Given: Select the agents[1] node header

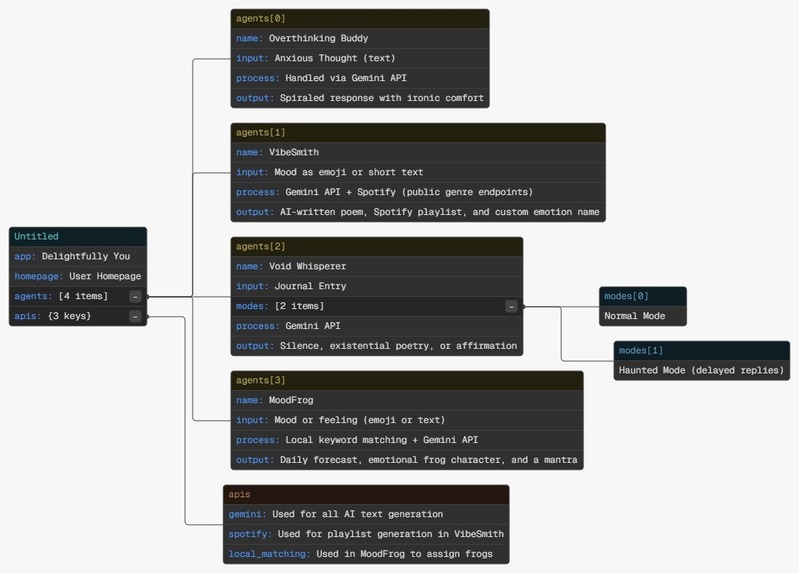Looking at the screenshot, I should [x=418, y=133].
